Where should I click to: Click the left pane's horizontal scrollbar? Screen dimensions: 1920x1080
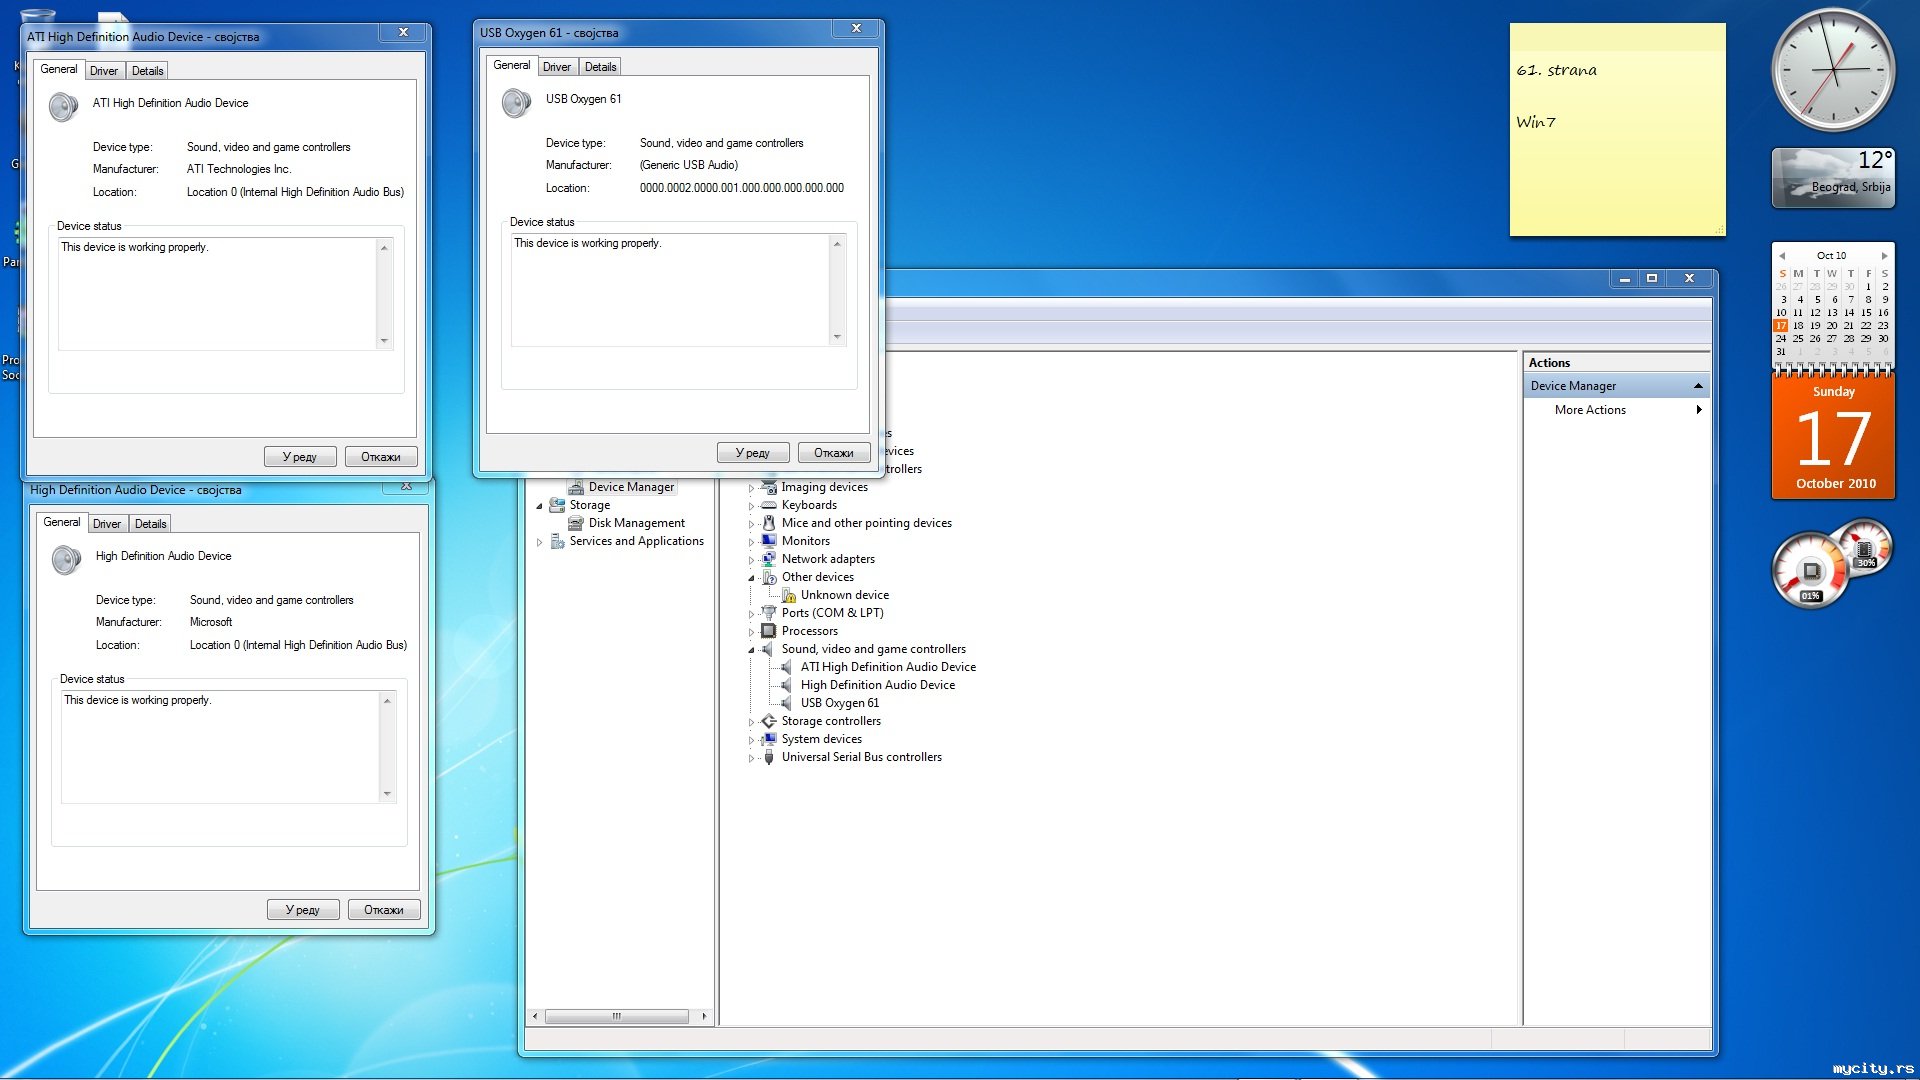[616, 1016]
